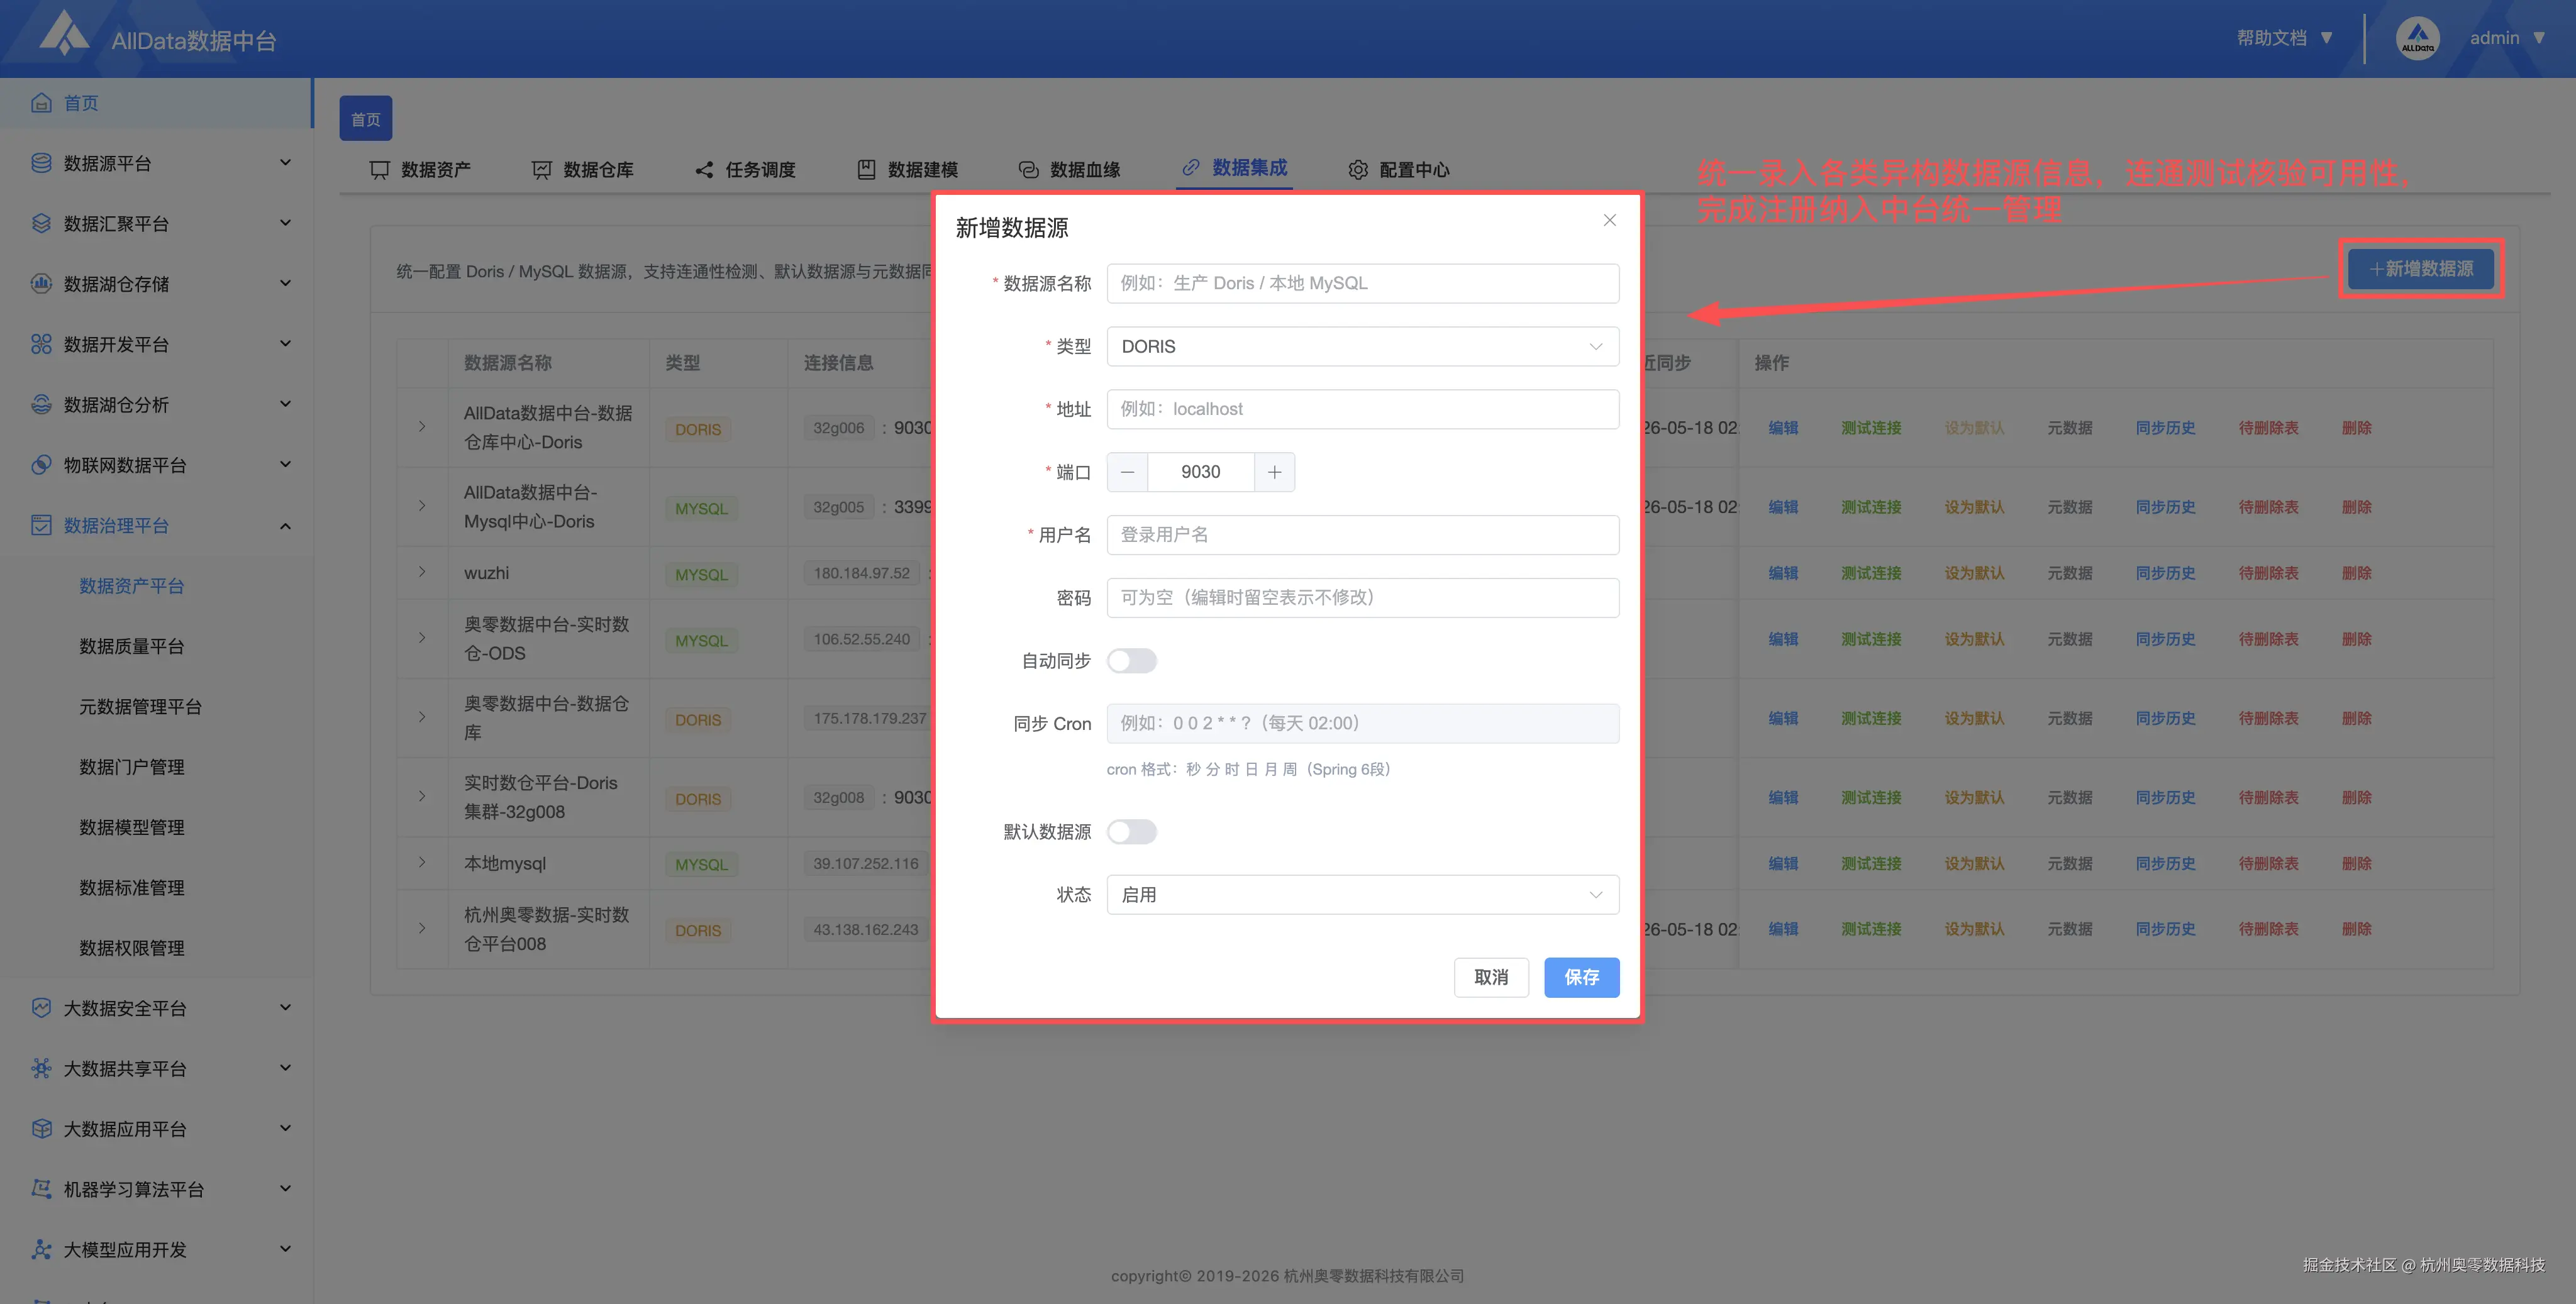Screen dimensions: 2576x1304
Task: Click the 任务调度 share icon
Action: click(704, 169)
